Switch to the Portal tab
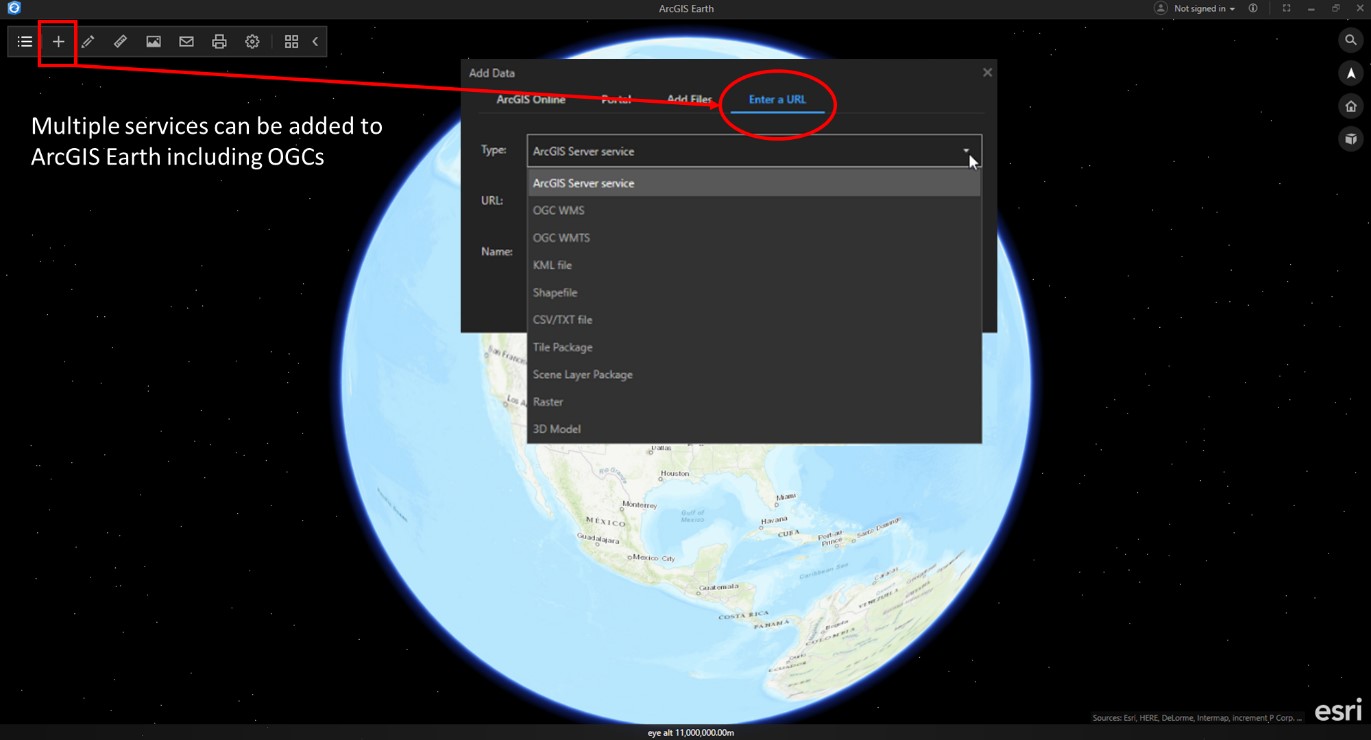The image size is (1371, 740). tap(616, 99)
